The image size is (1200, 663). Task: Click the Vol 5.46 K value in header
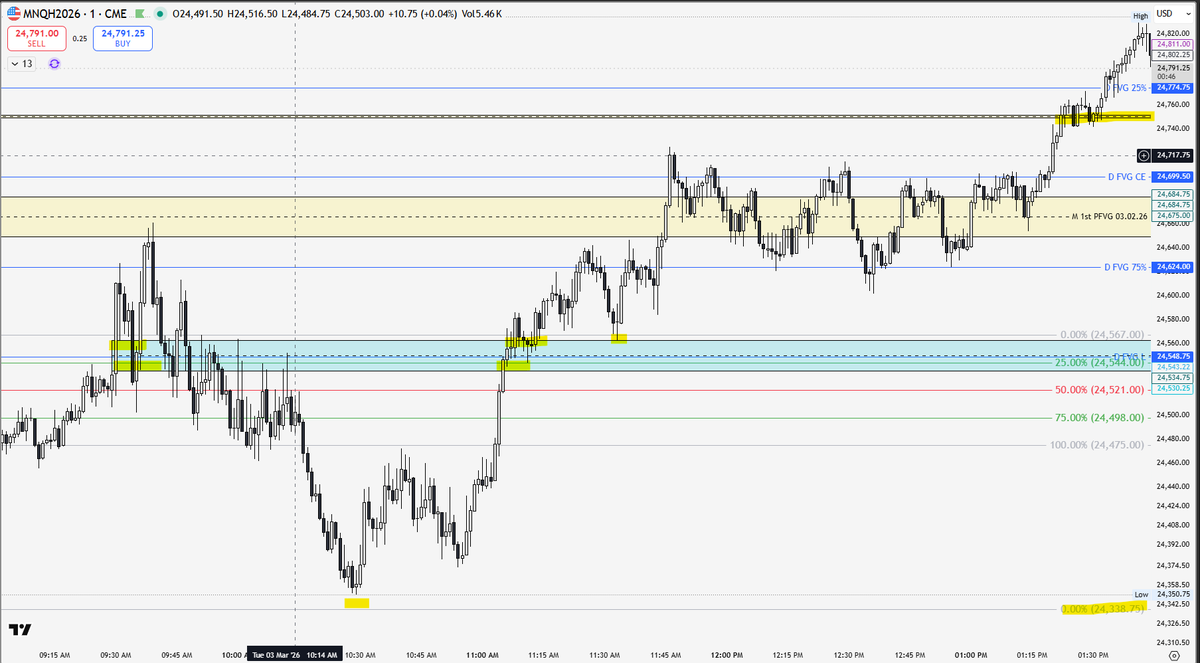tap(482, 14)
